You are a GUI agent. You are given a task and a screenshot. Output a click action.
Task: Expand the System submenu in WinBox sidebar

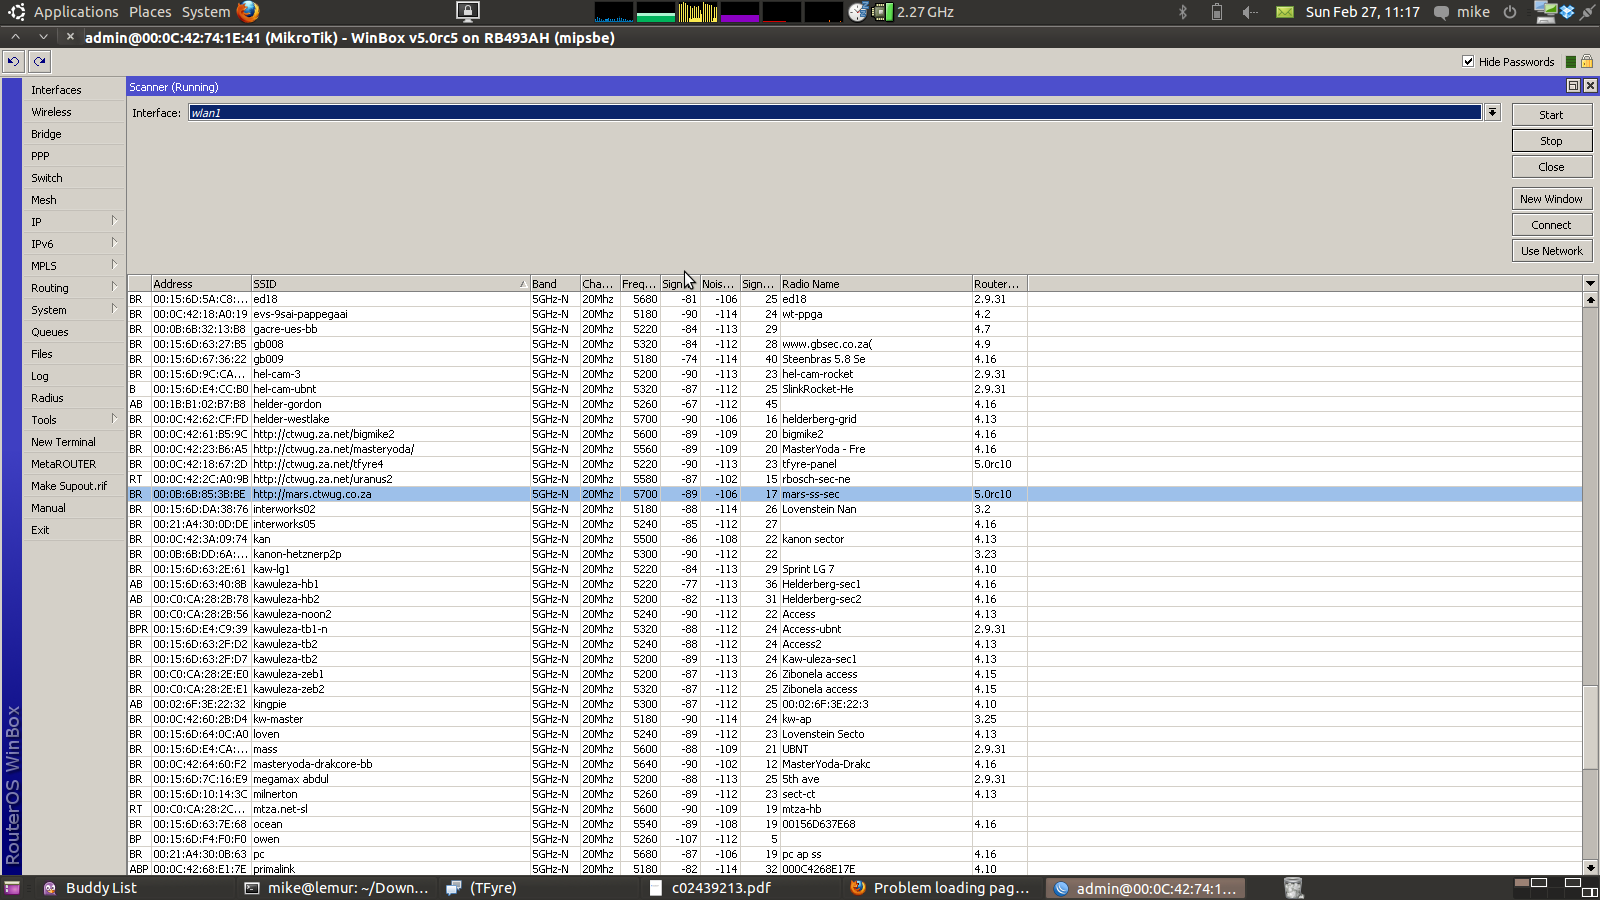coord(114,309)
